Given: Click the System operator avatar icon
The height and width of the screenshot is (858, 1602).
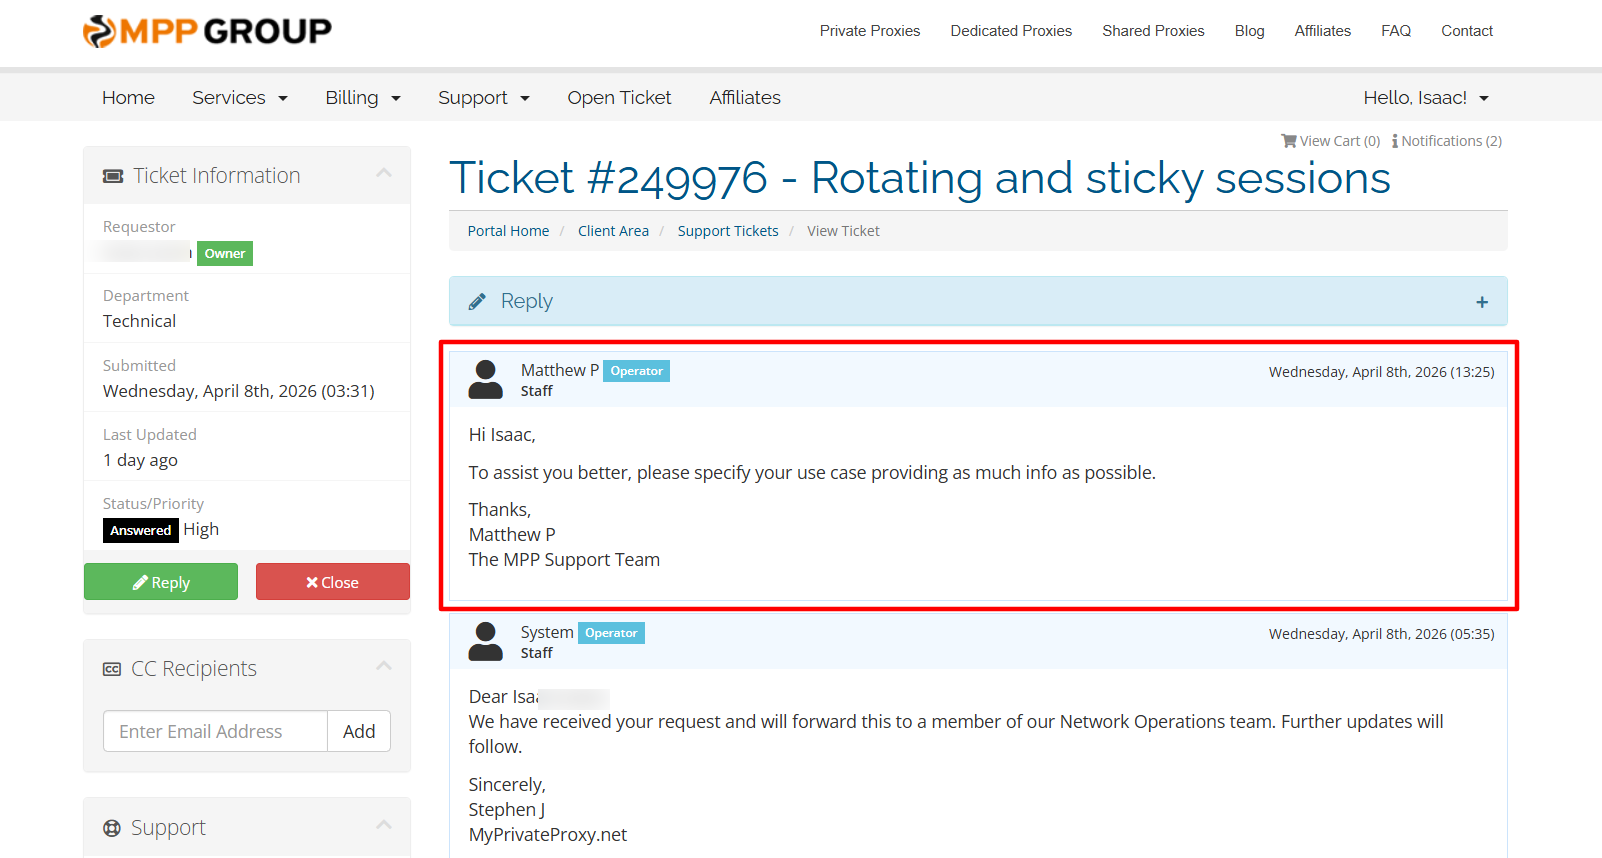Looking at the screenshot, I should (486, 642).
